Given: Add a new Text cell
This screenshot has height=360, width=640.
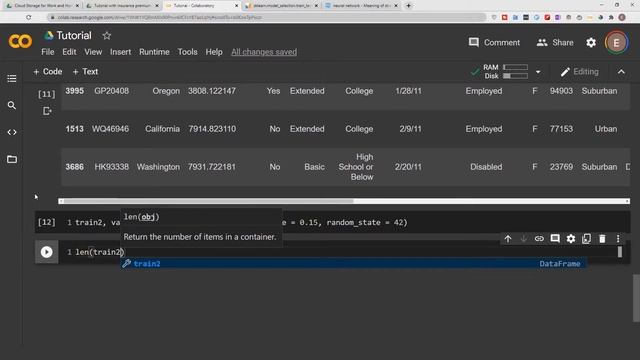Looking at the screenshot, I should (85, 72).
